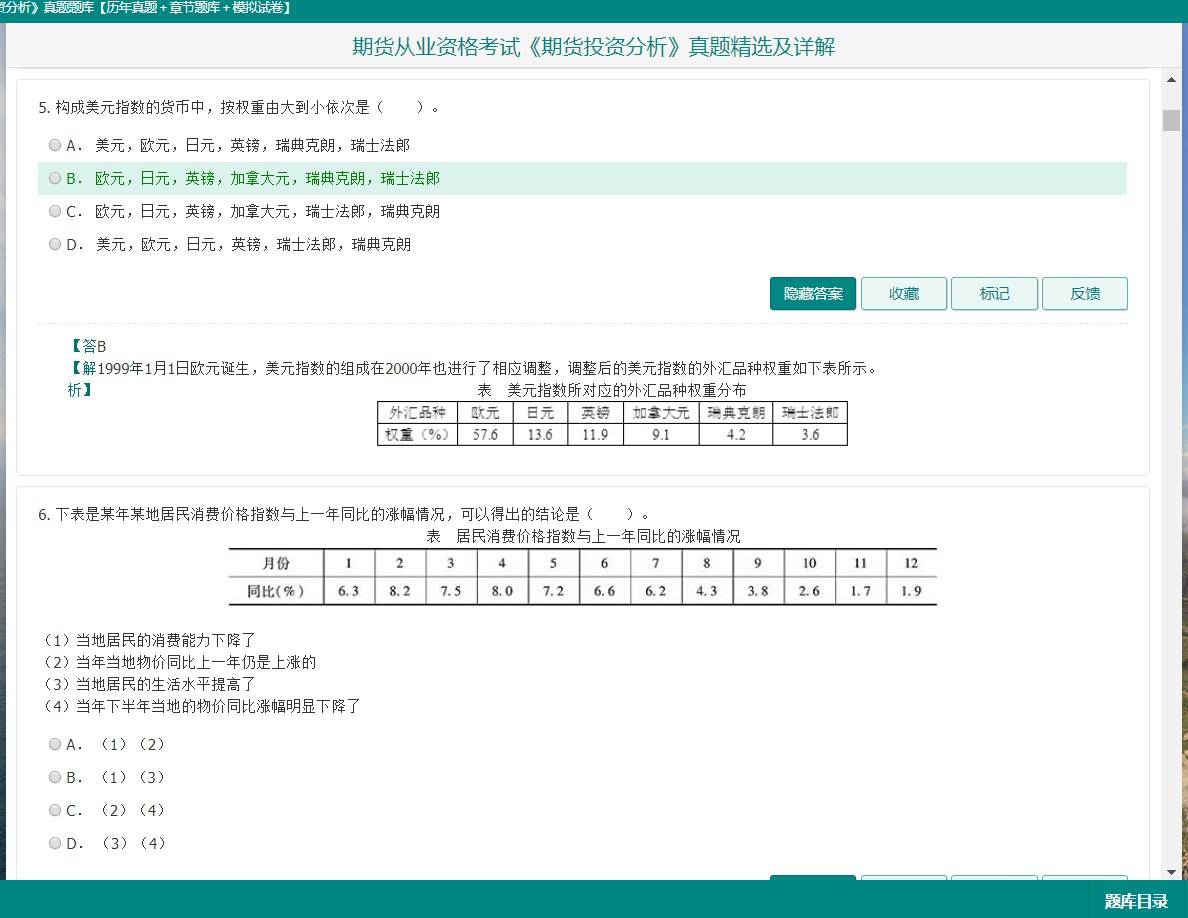1188x918 pixels.
Task: Select option A for question 5
Action: (55, 146)
